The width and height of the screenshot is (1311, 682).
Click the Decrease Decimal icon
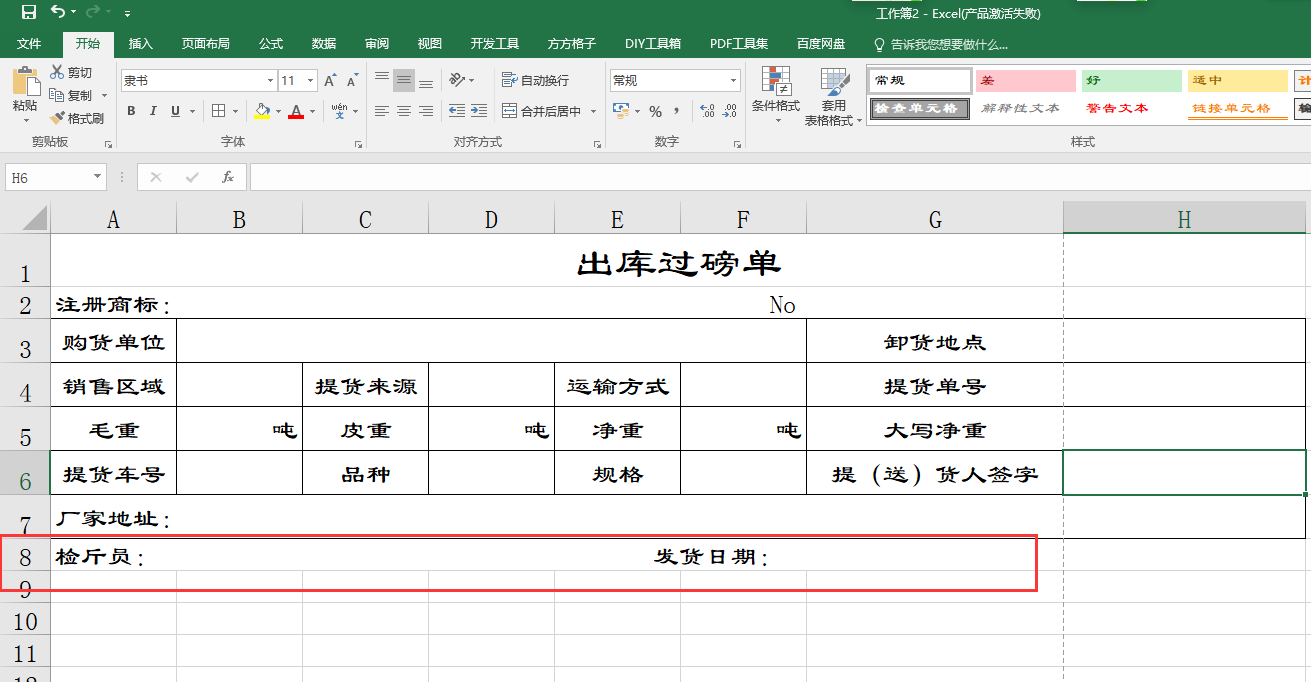click(x=731, y=111)
